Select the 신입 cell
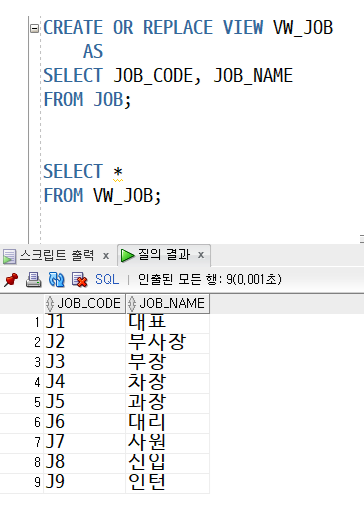Image resolution: width=364 pixels, height=527 pixels. click(x=168, y=462)
